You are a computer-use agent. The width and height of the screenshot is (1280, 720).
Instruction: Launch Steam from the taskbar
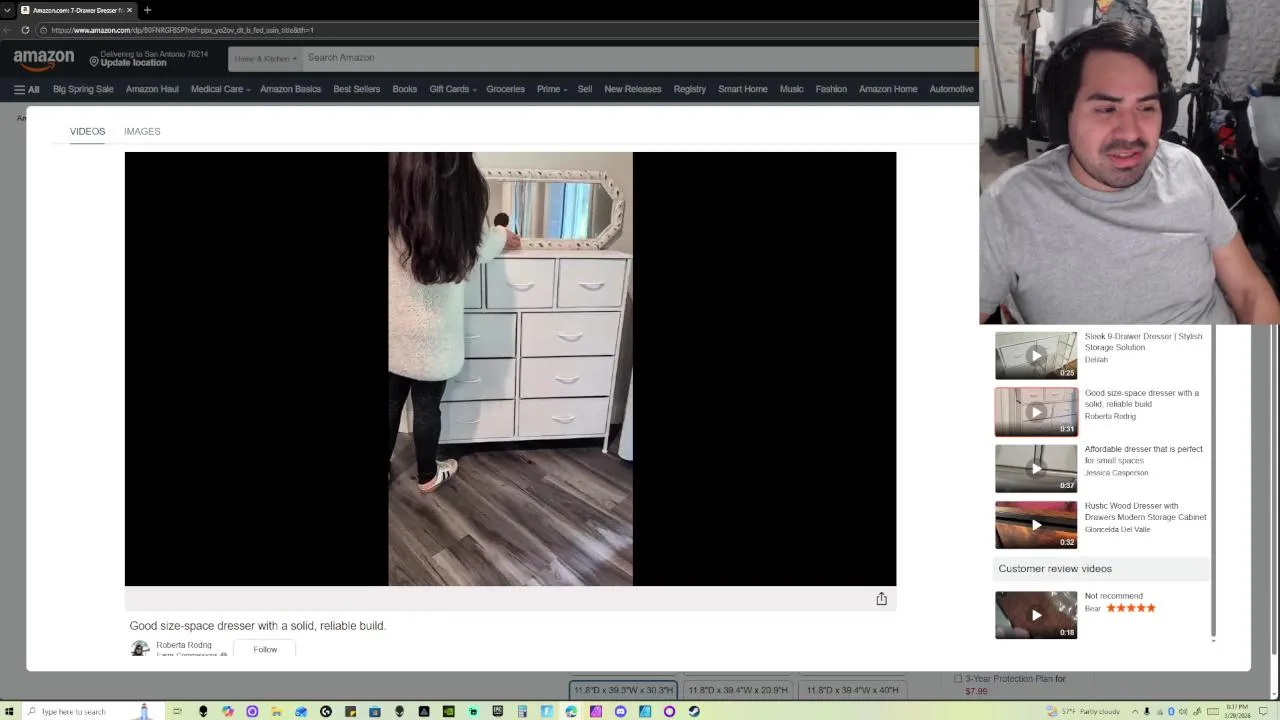(x=694, y=711)
